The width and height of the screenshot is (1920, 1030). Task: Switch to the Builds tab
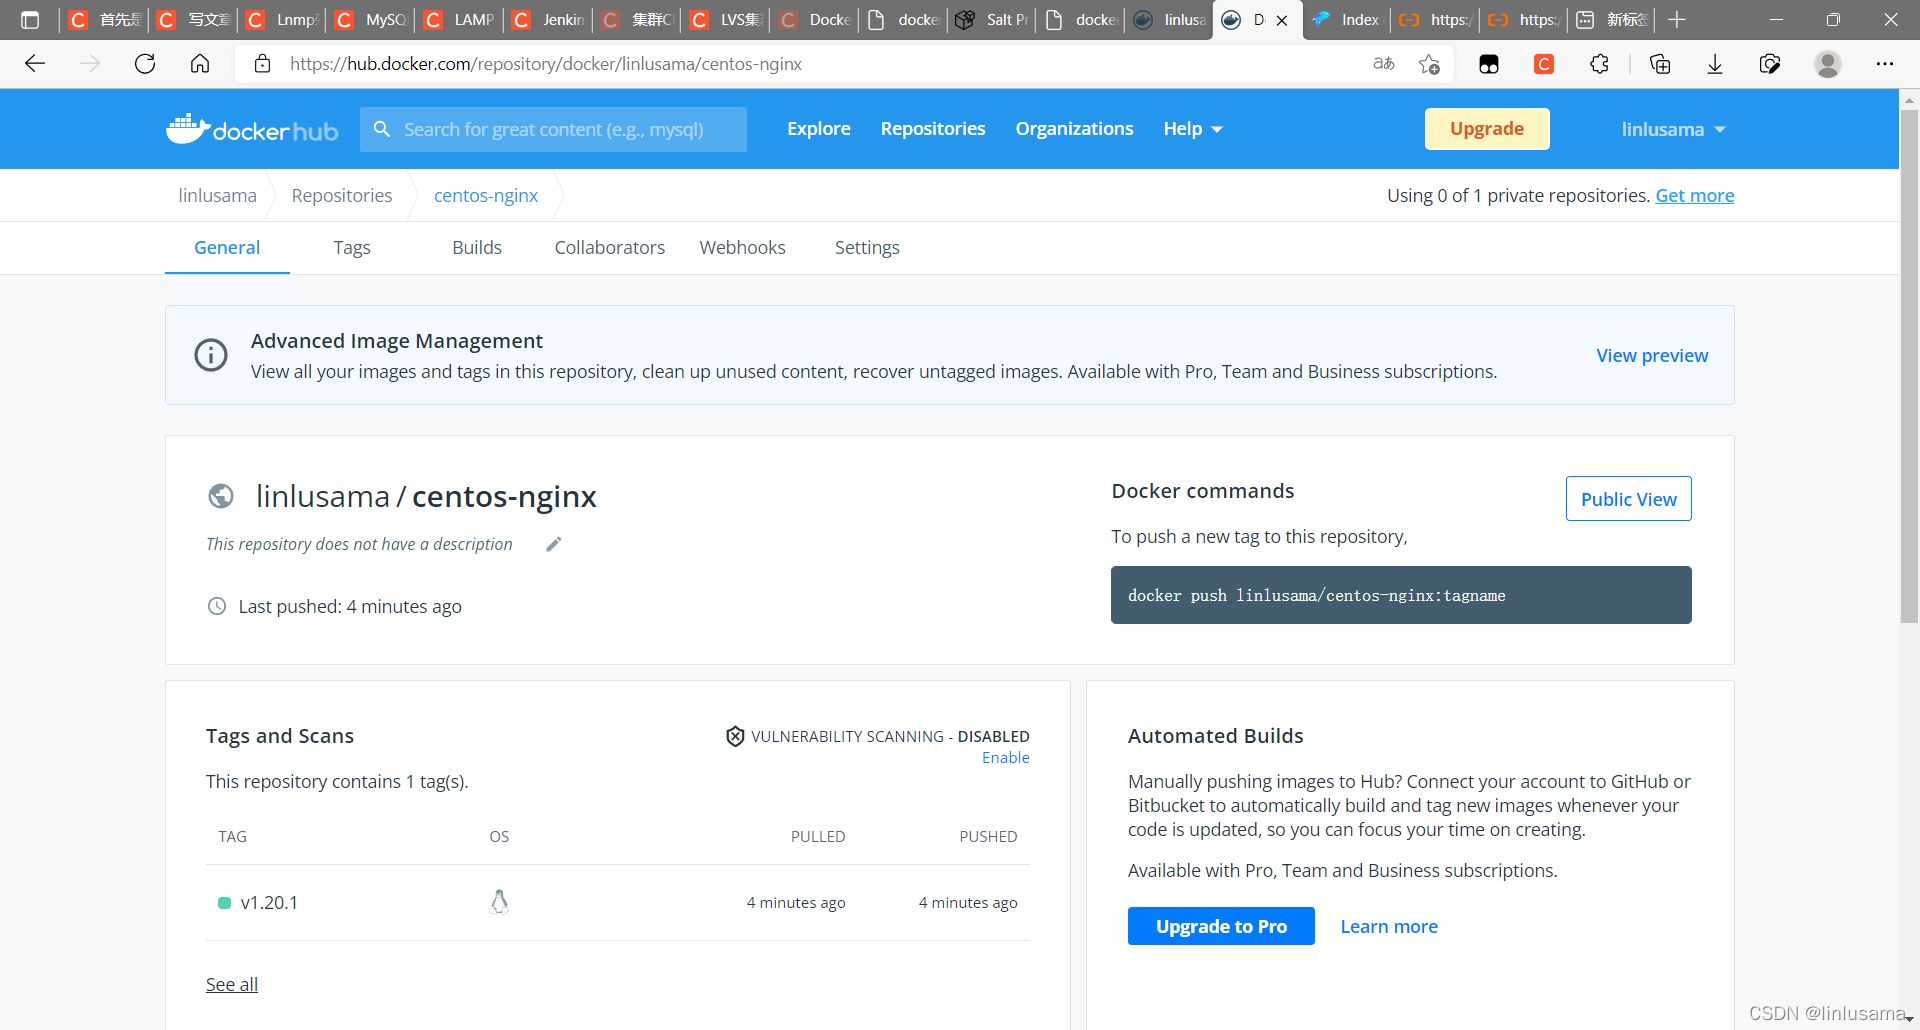(x=477, y=248)
